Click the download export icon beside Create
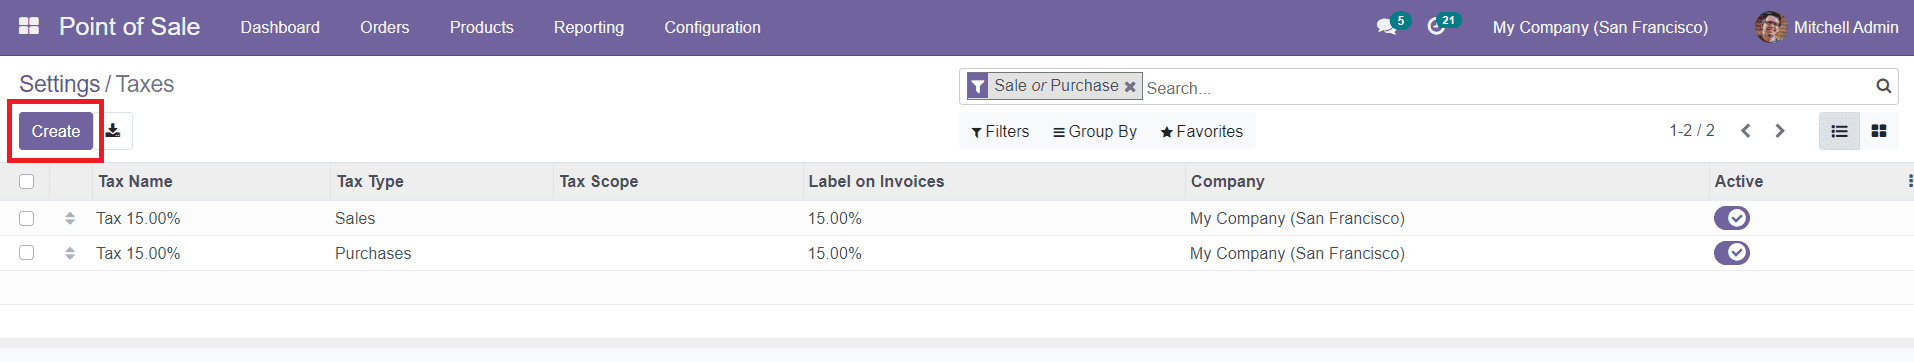1914x362 pixels. pyautogui.click(x=114, y=131)
